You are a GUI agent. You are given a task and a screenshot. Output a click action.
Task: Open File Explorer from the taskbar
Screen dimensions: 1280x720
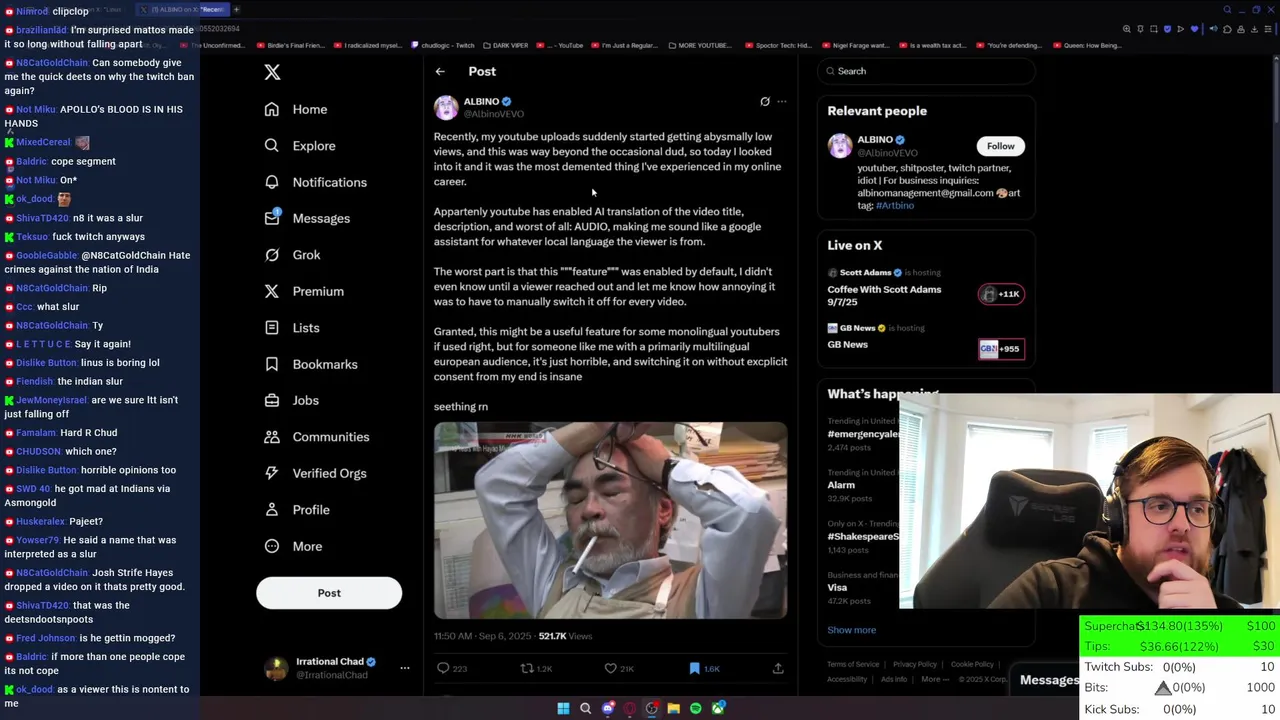tap(673, 708)
